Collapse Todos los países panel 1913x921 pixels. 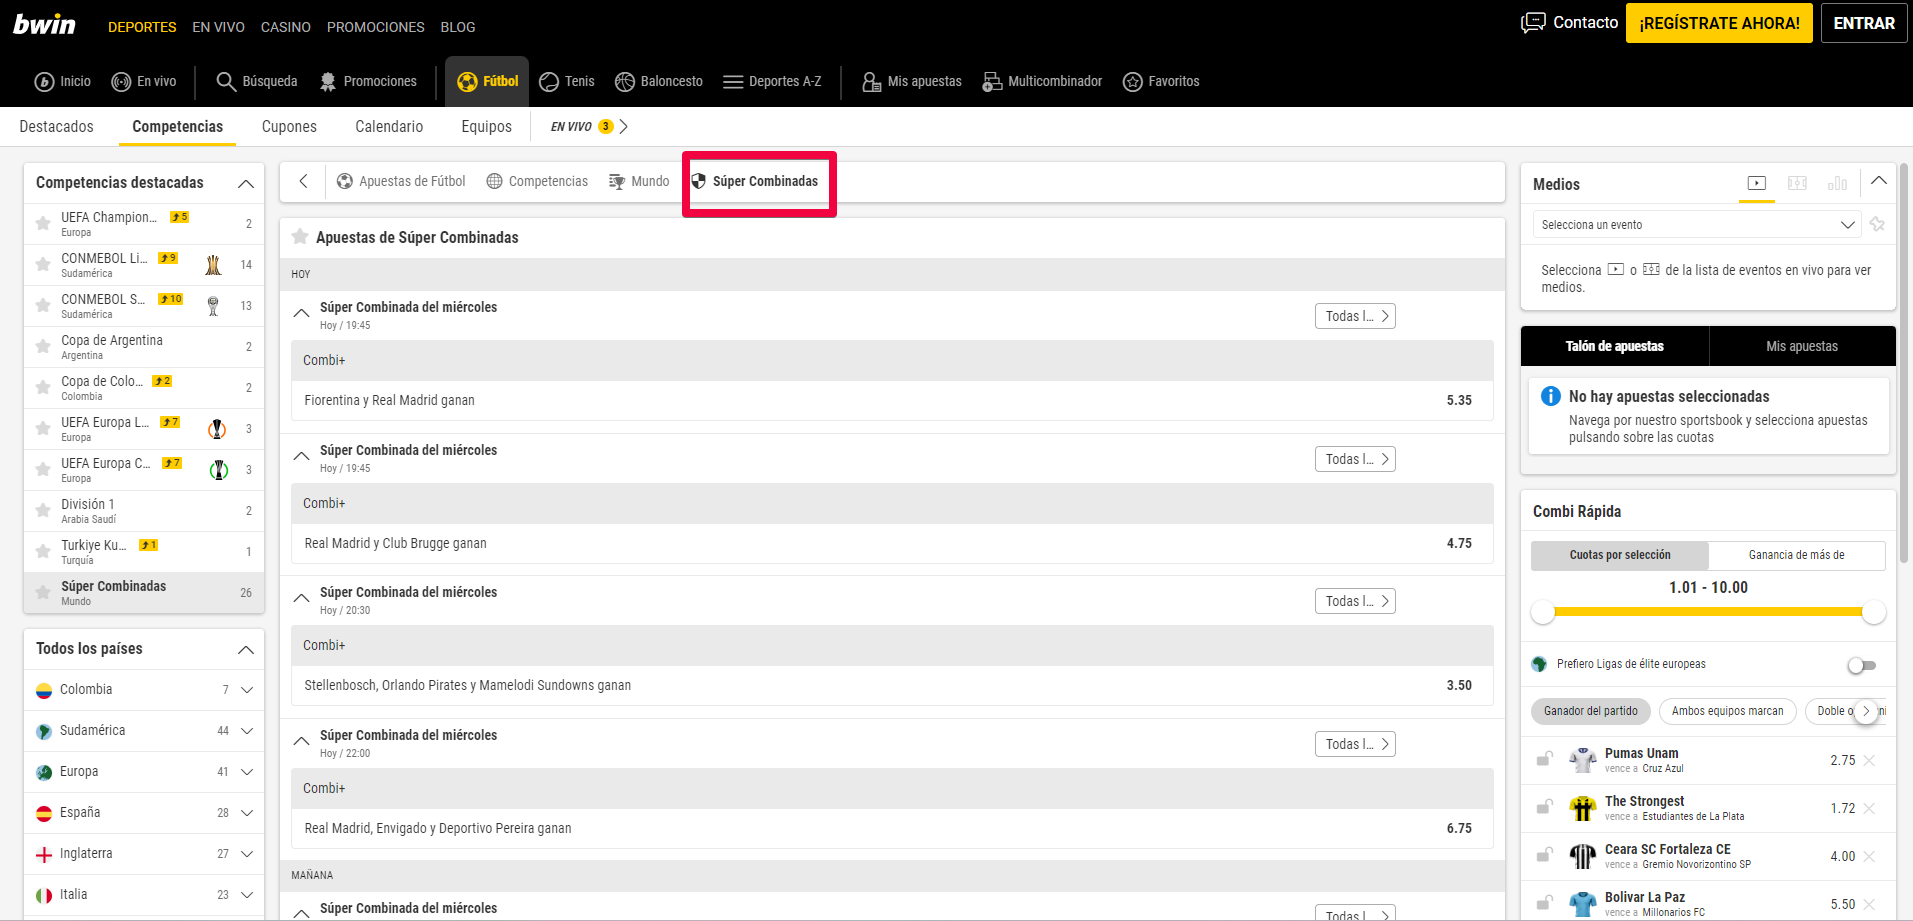(246, 649)
